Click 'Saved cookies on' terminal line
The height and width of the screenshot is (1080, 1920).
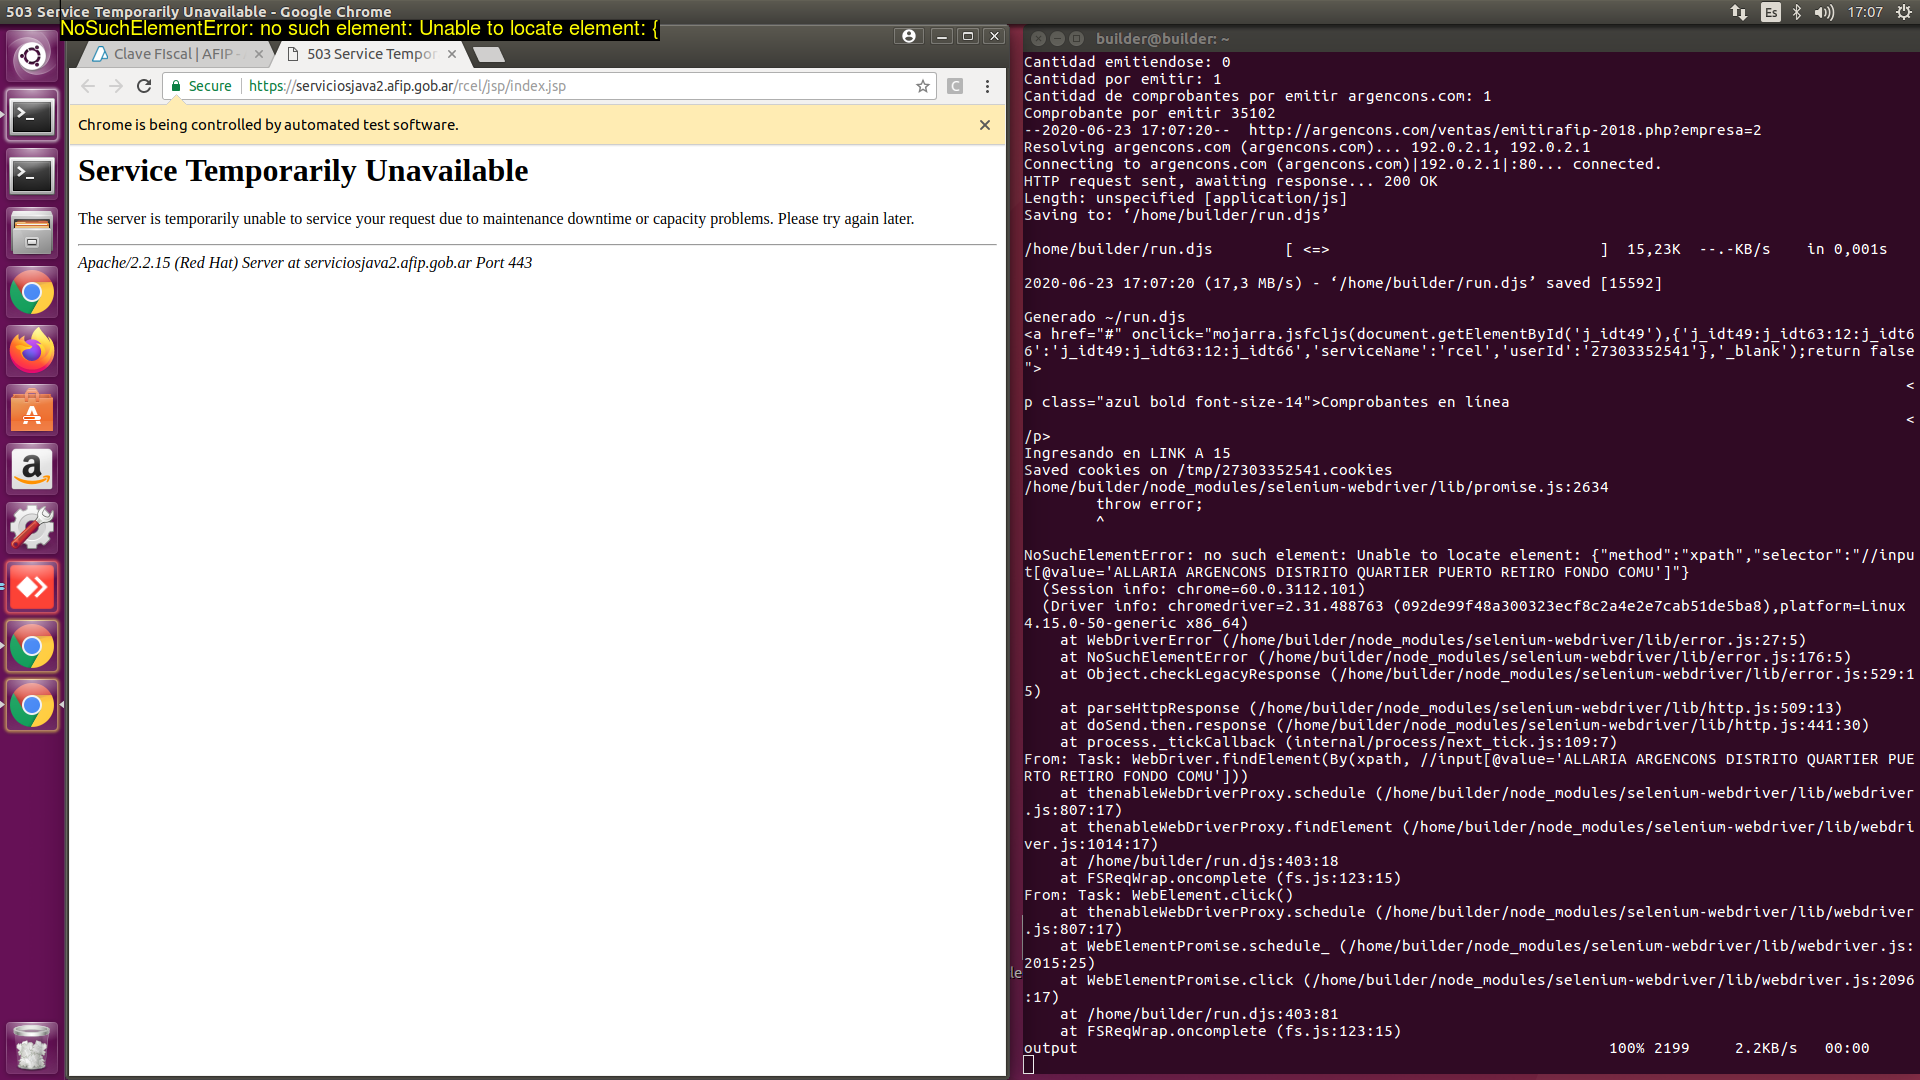pos(1208,470)
